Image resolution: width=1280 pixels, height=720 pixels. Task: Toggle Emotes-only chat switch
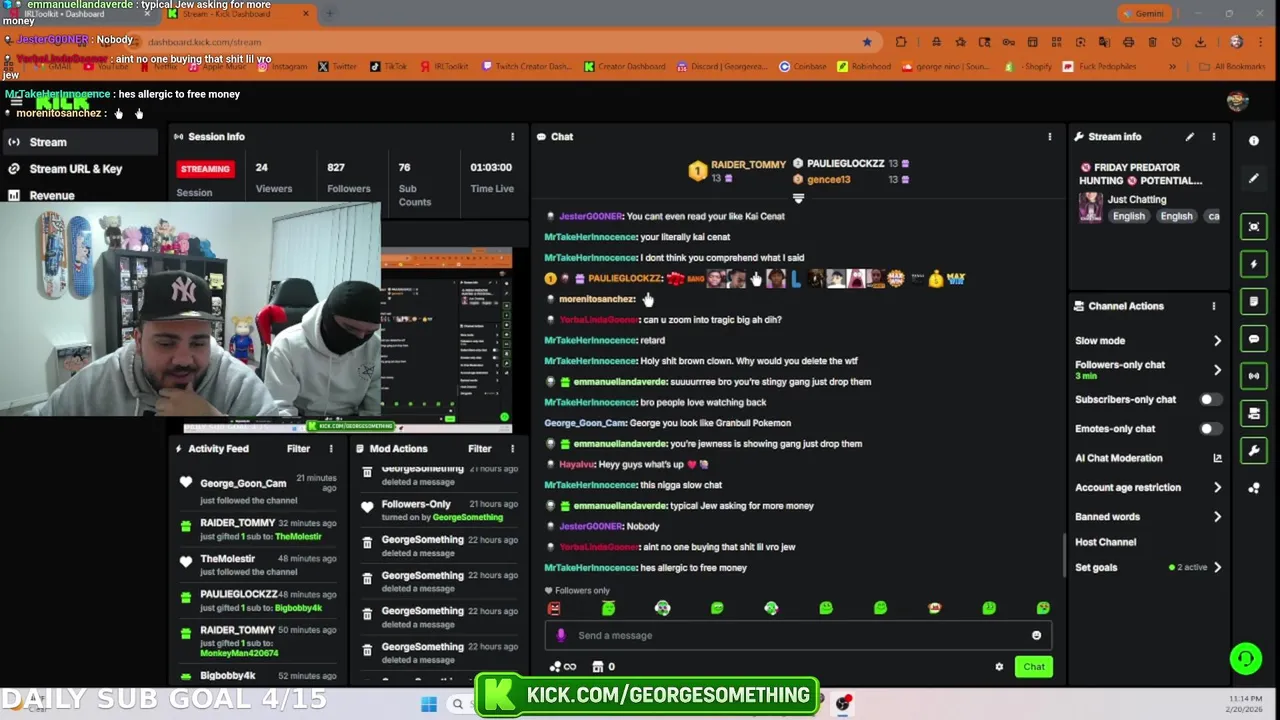pos(1210,429)
